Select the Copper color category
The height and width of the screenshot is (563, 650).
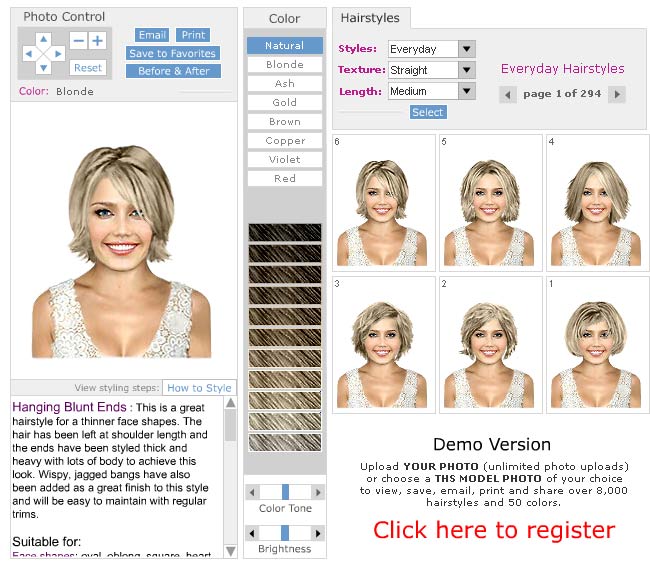tap(285, 140)
